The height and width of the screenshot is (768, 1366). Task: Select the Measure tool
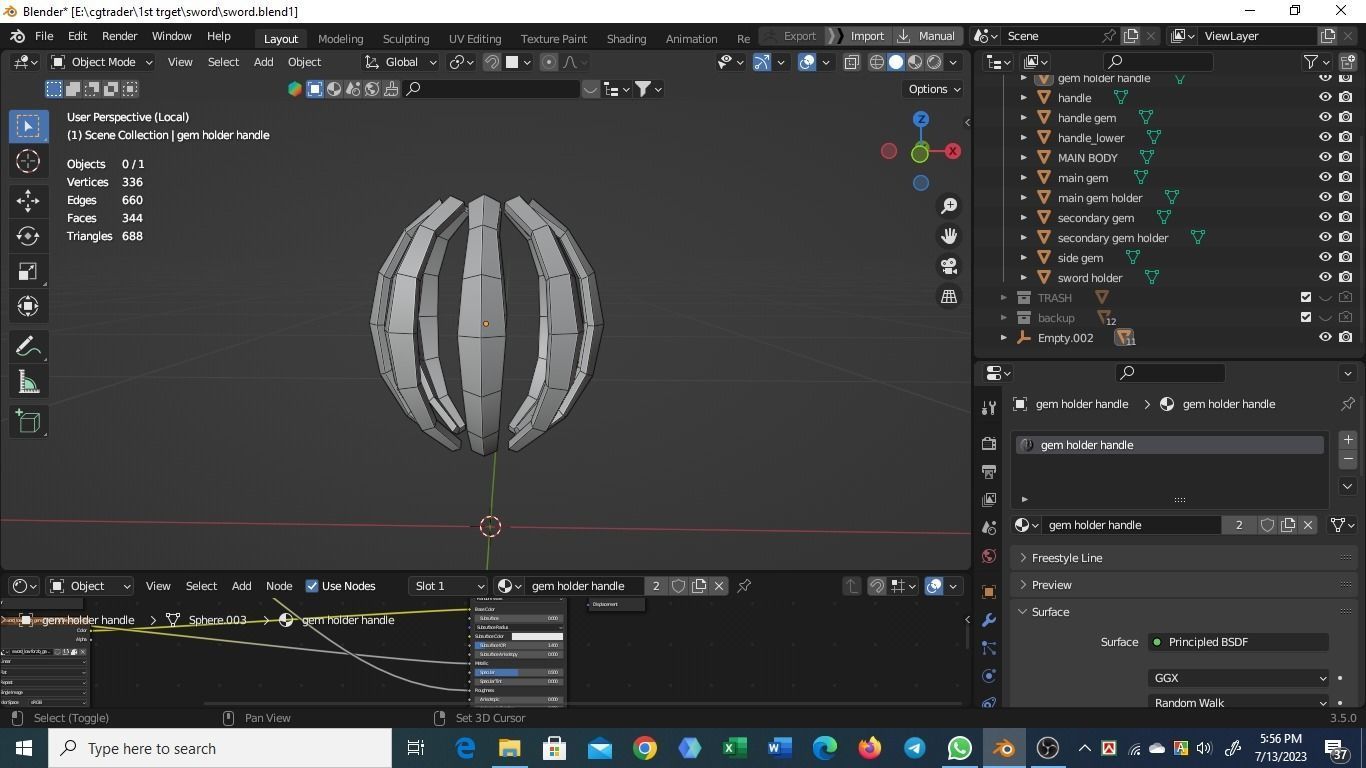[28, 382]
